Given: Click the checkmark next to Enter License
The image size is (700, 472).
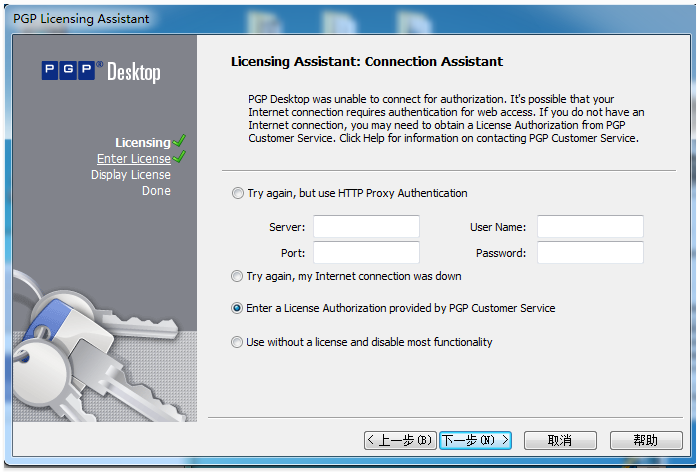Looking at the screenshot, I should 179,157.
